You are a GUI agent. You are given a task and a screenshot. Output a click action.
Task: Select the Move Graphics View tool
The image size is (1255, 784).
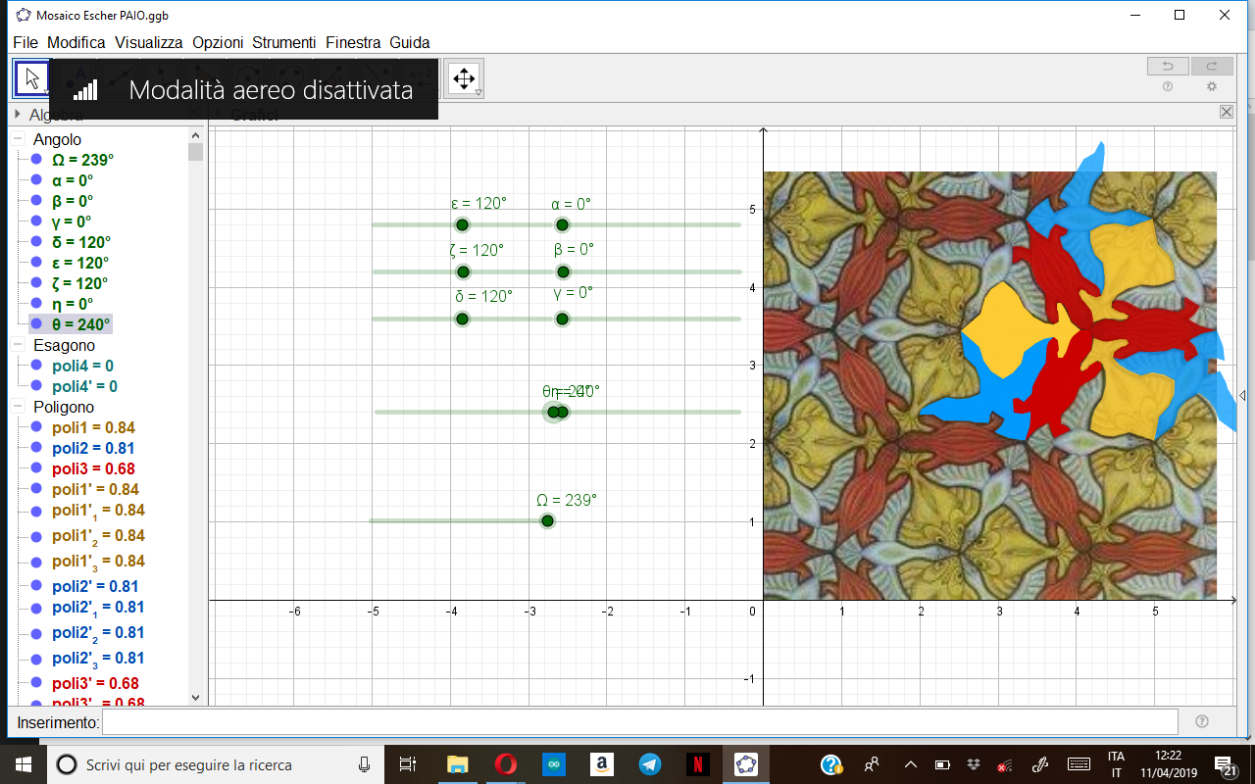coord(464,79)
